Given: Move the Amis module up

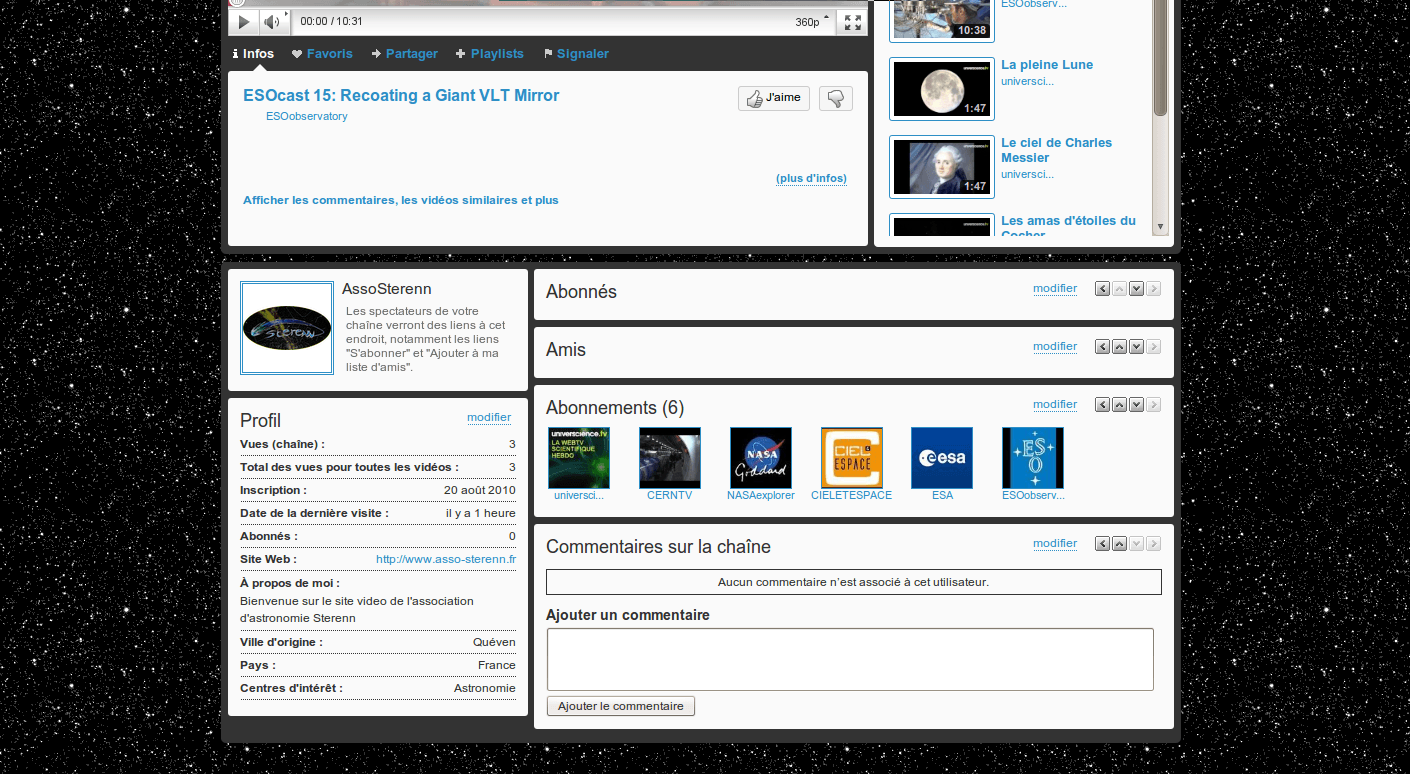Looking at the screenshot, I should [x=1119, y=347].
